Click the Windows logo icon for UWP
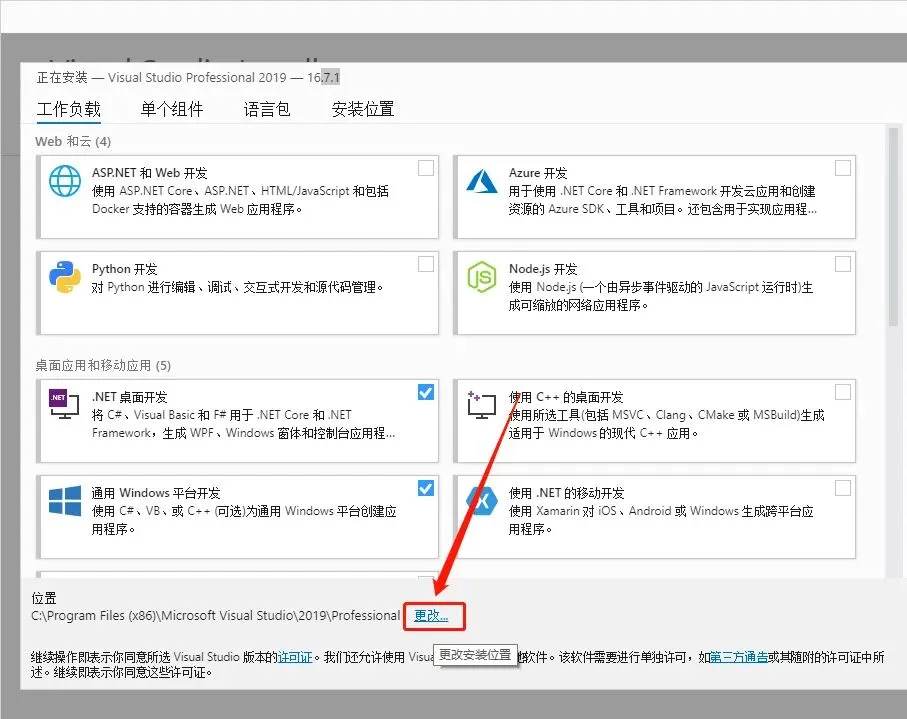 pos(65,500)
